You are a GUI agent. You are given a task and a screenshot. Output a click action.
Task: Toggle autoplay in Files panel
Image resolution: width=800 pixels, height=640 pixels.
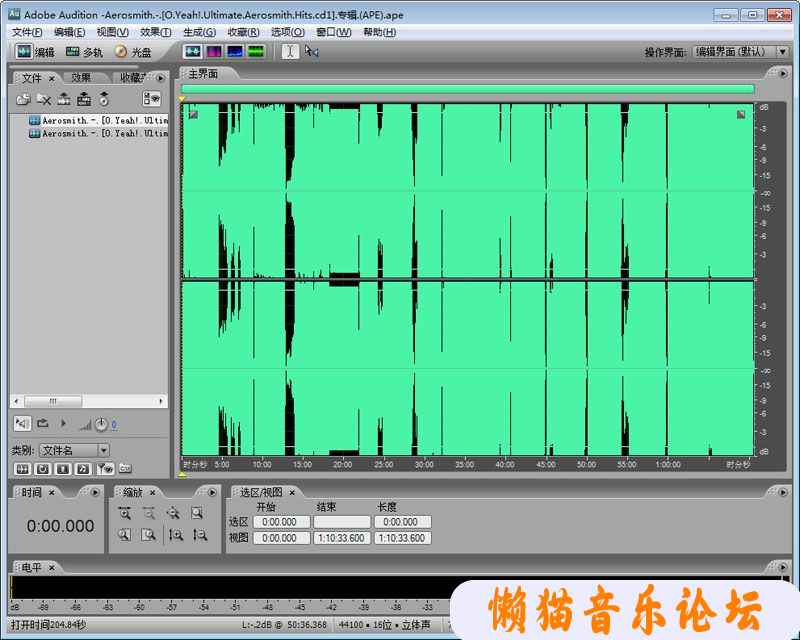(x=22, y=424)
